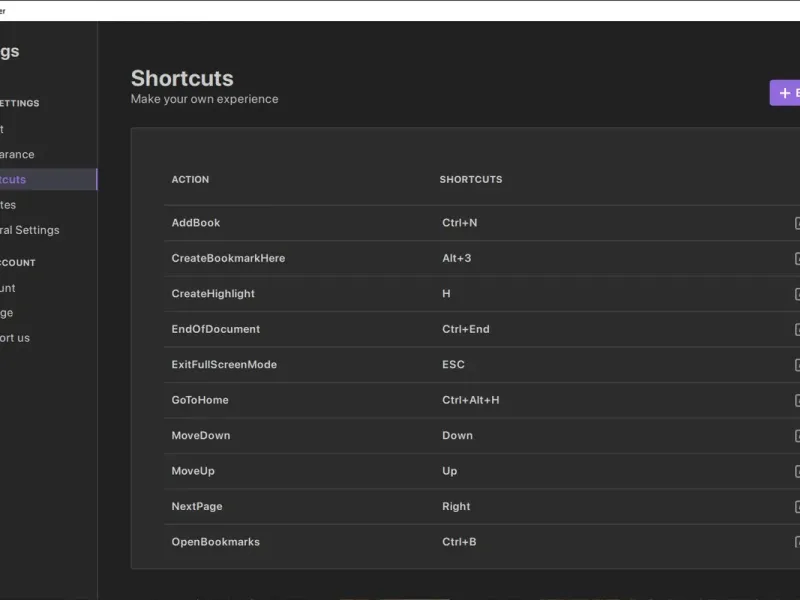This screenshot has width=800, height=600.
Task: Click edit icon for ExitFullScreenMode
Action: 797,365
